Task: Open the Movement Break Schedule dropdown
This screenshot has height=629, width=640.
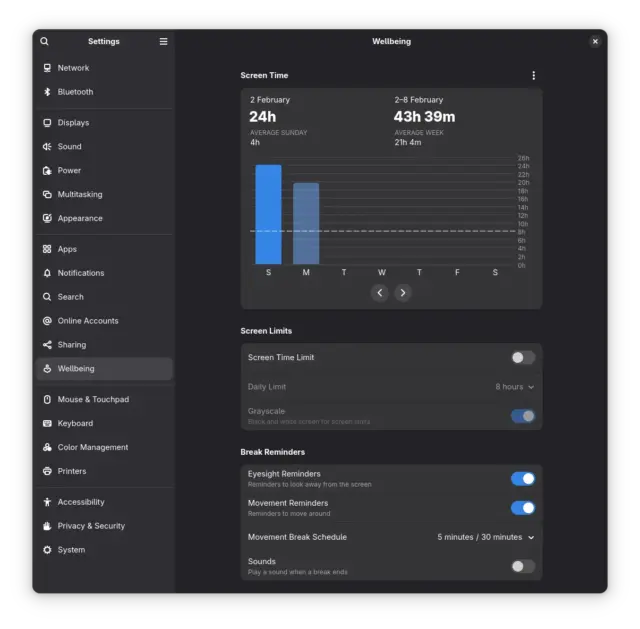Action: pos(486,537)
